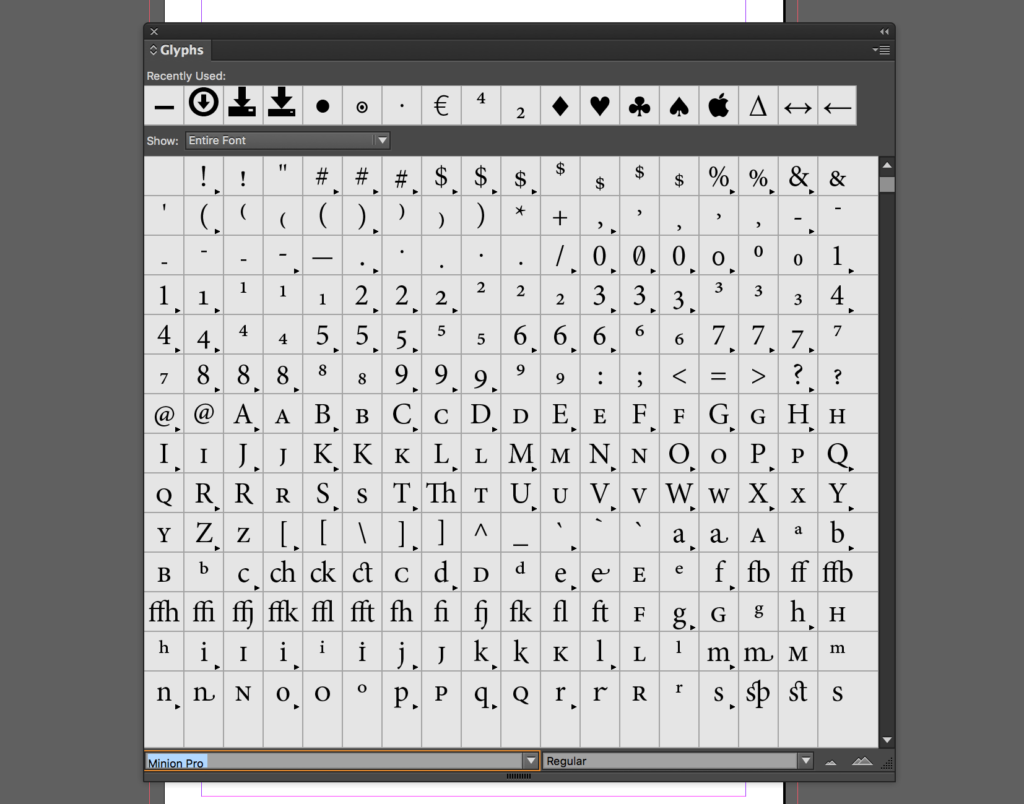Click the zoom-in icon to enlarge glyph previews
1024x804 pixels.
tap(862, 761)
